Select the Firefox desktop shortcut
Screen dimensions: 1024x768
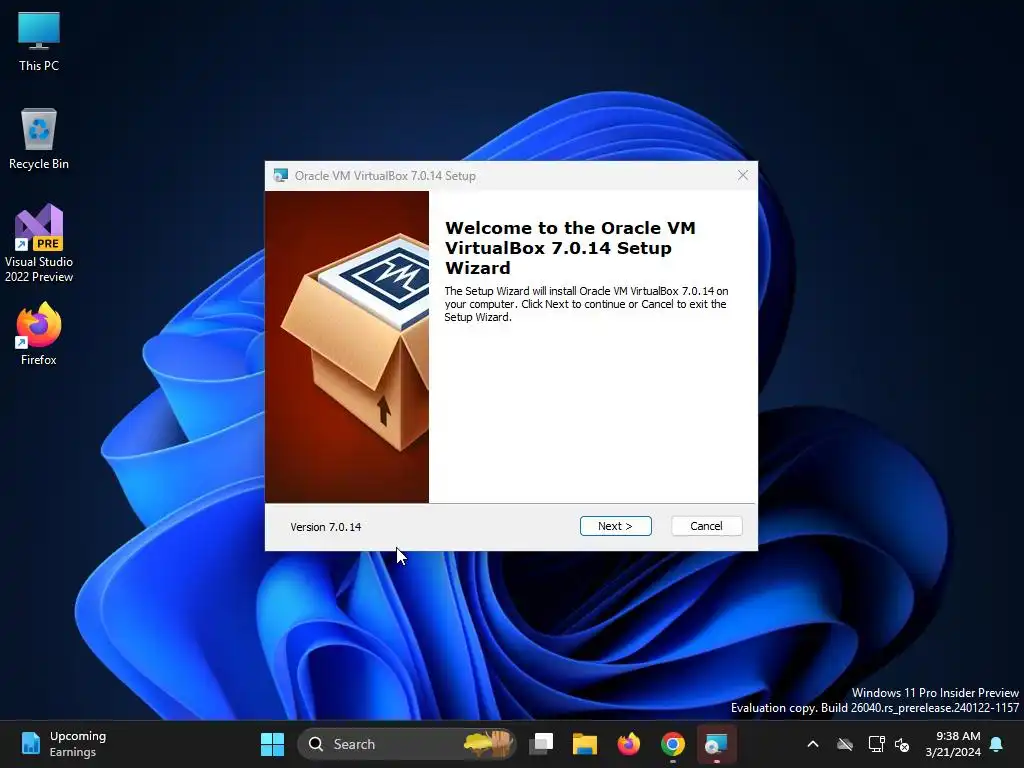[39, 334]
